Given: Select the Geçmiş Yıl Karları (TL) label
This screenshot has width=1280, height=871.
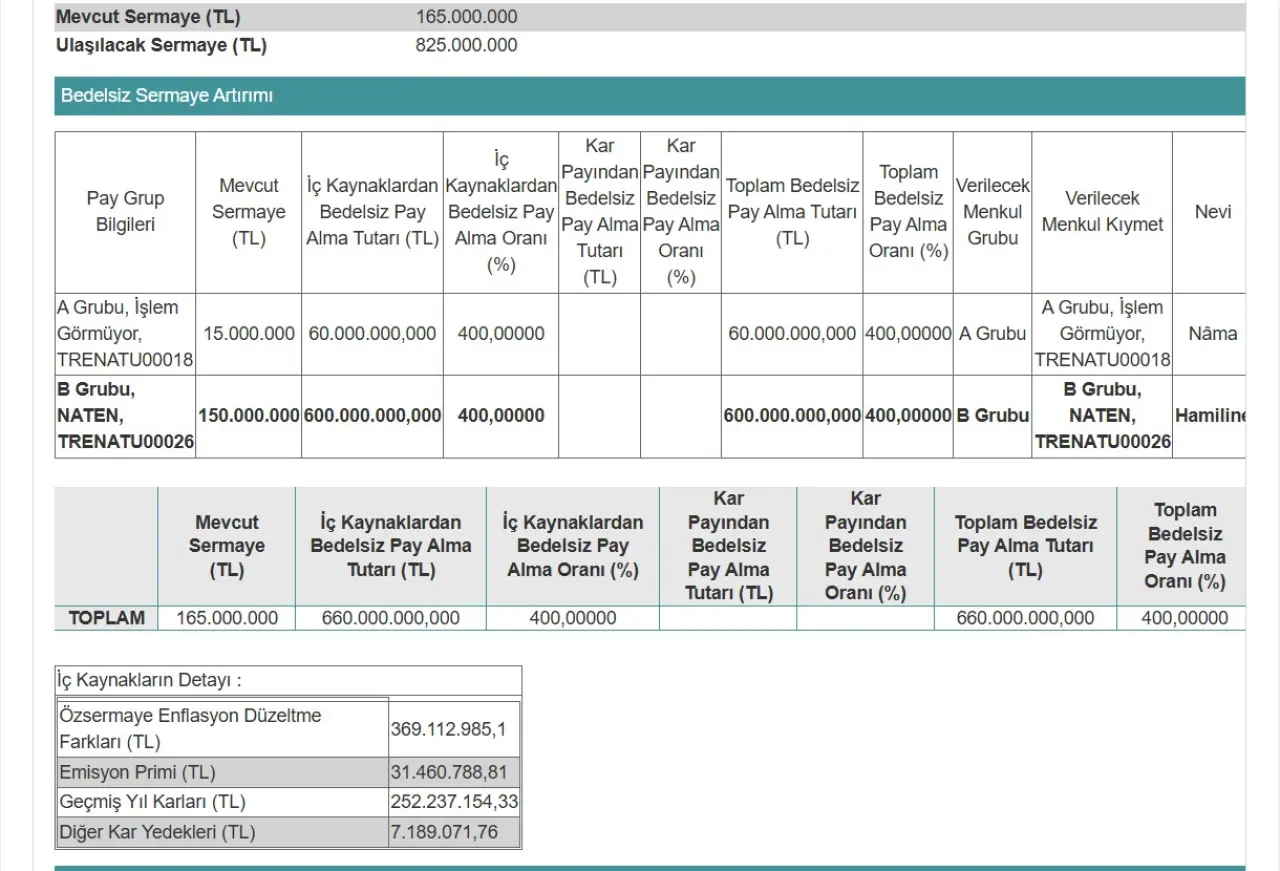Looking at the screenshot, I should pyautogui.click(x=152, y=802).
